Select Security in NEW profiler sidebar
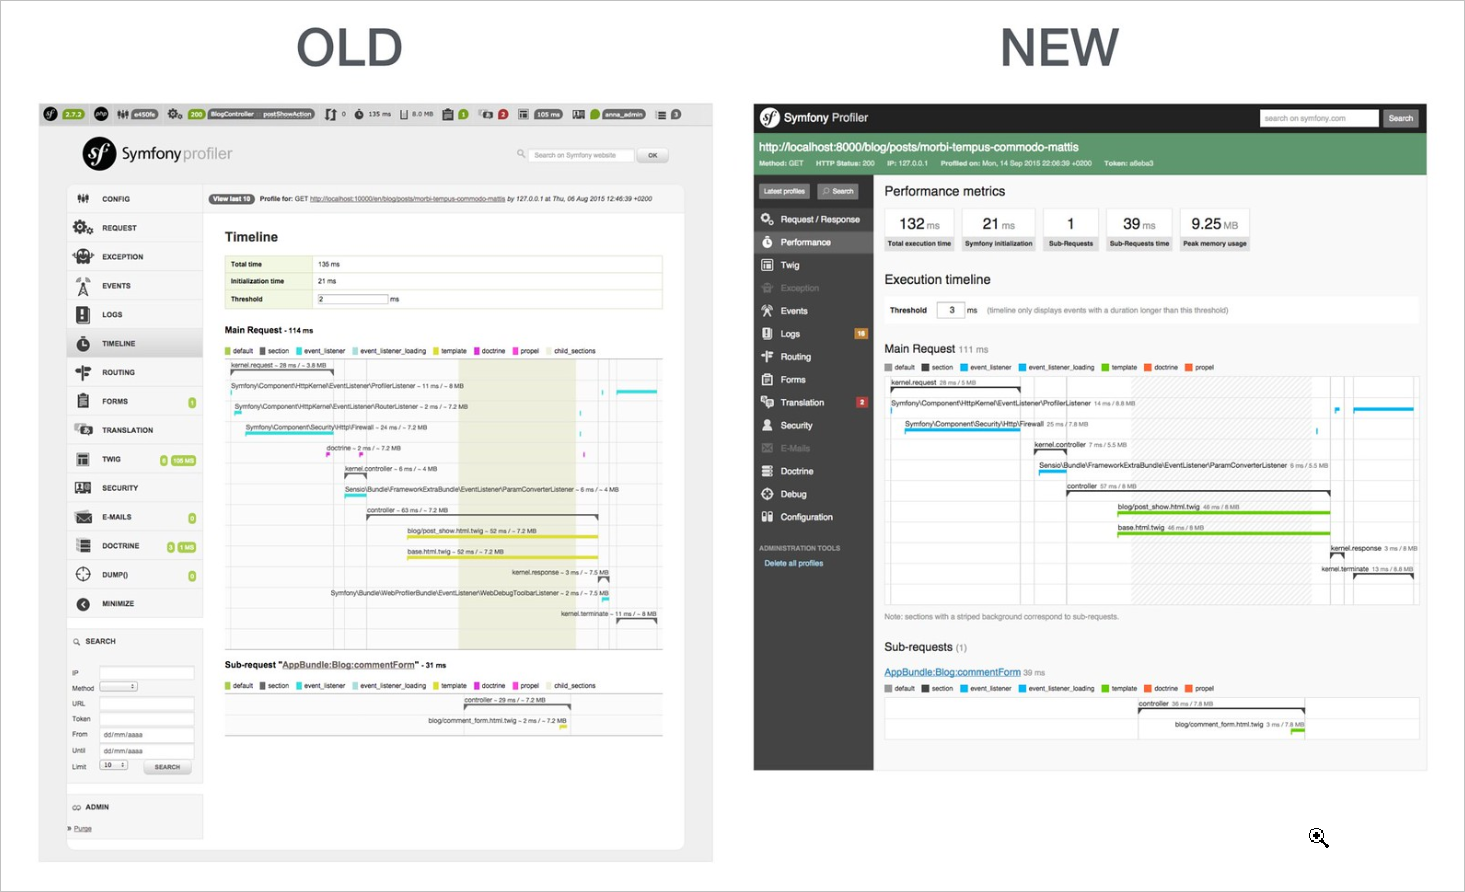1465x892 pixels. point(814,426)
